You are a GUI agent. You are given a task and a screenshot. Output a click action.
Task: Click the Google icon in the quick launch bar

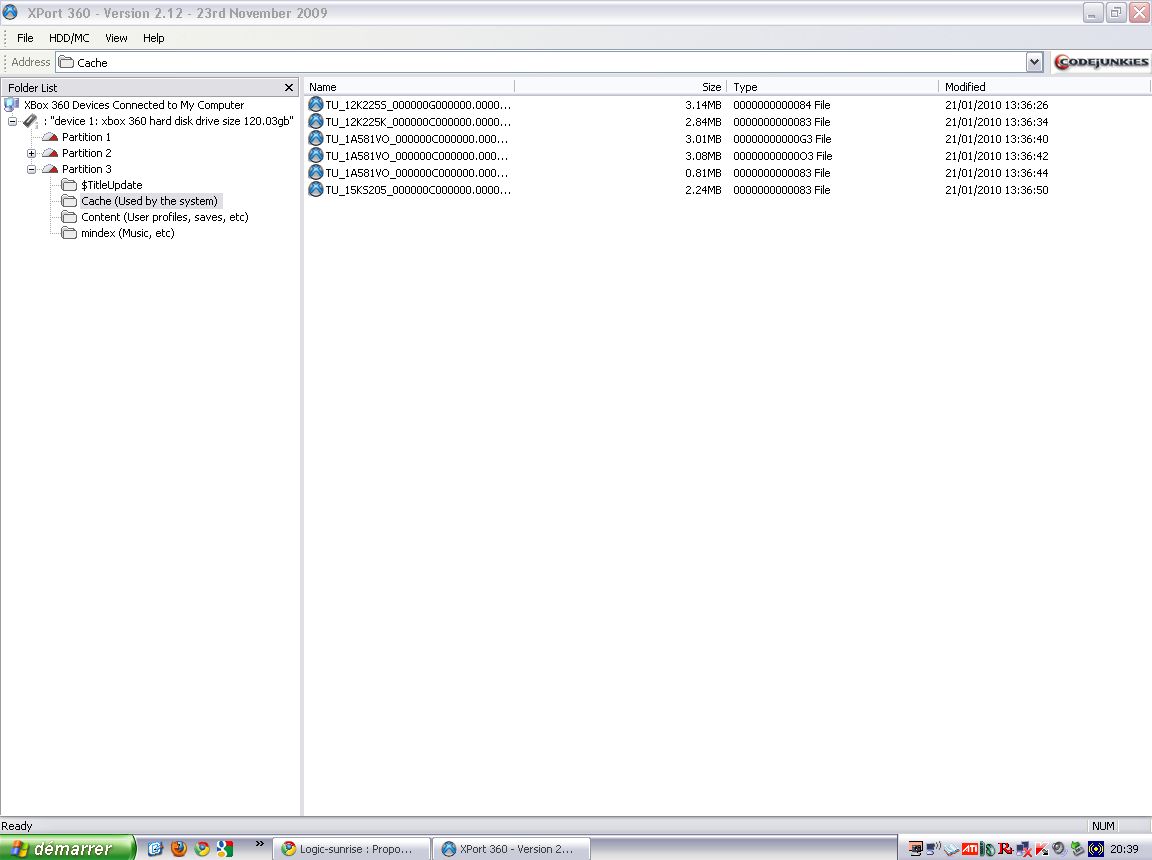tap(225, 848)
